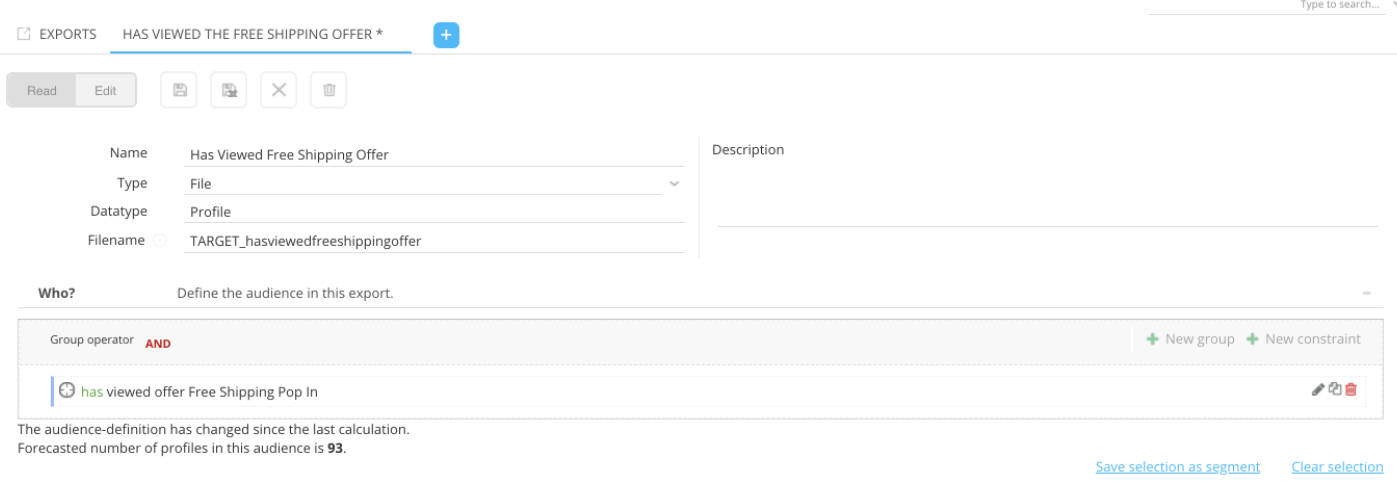The image size is (1397, 486).
Task: Select Has Viewed The Free Shipping Offer tab
Action: tap(253, 34)
